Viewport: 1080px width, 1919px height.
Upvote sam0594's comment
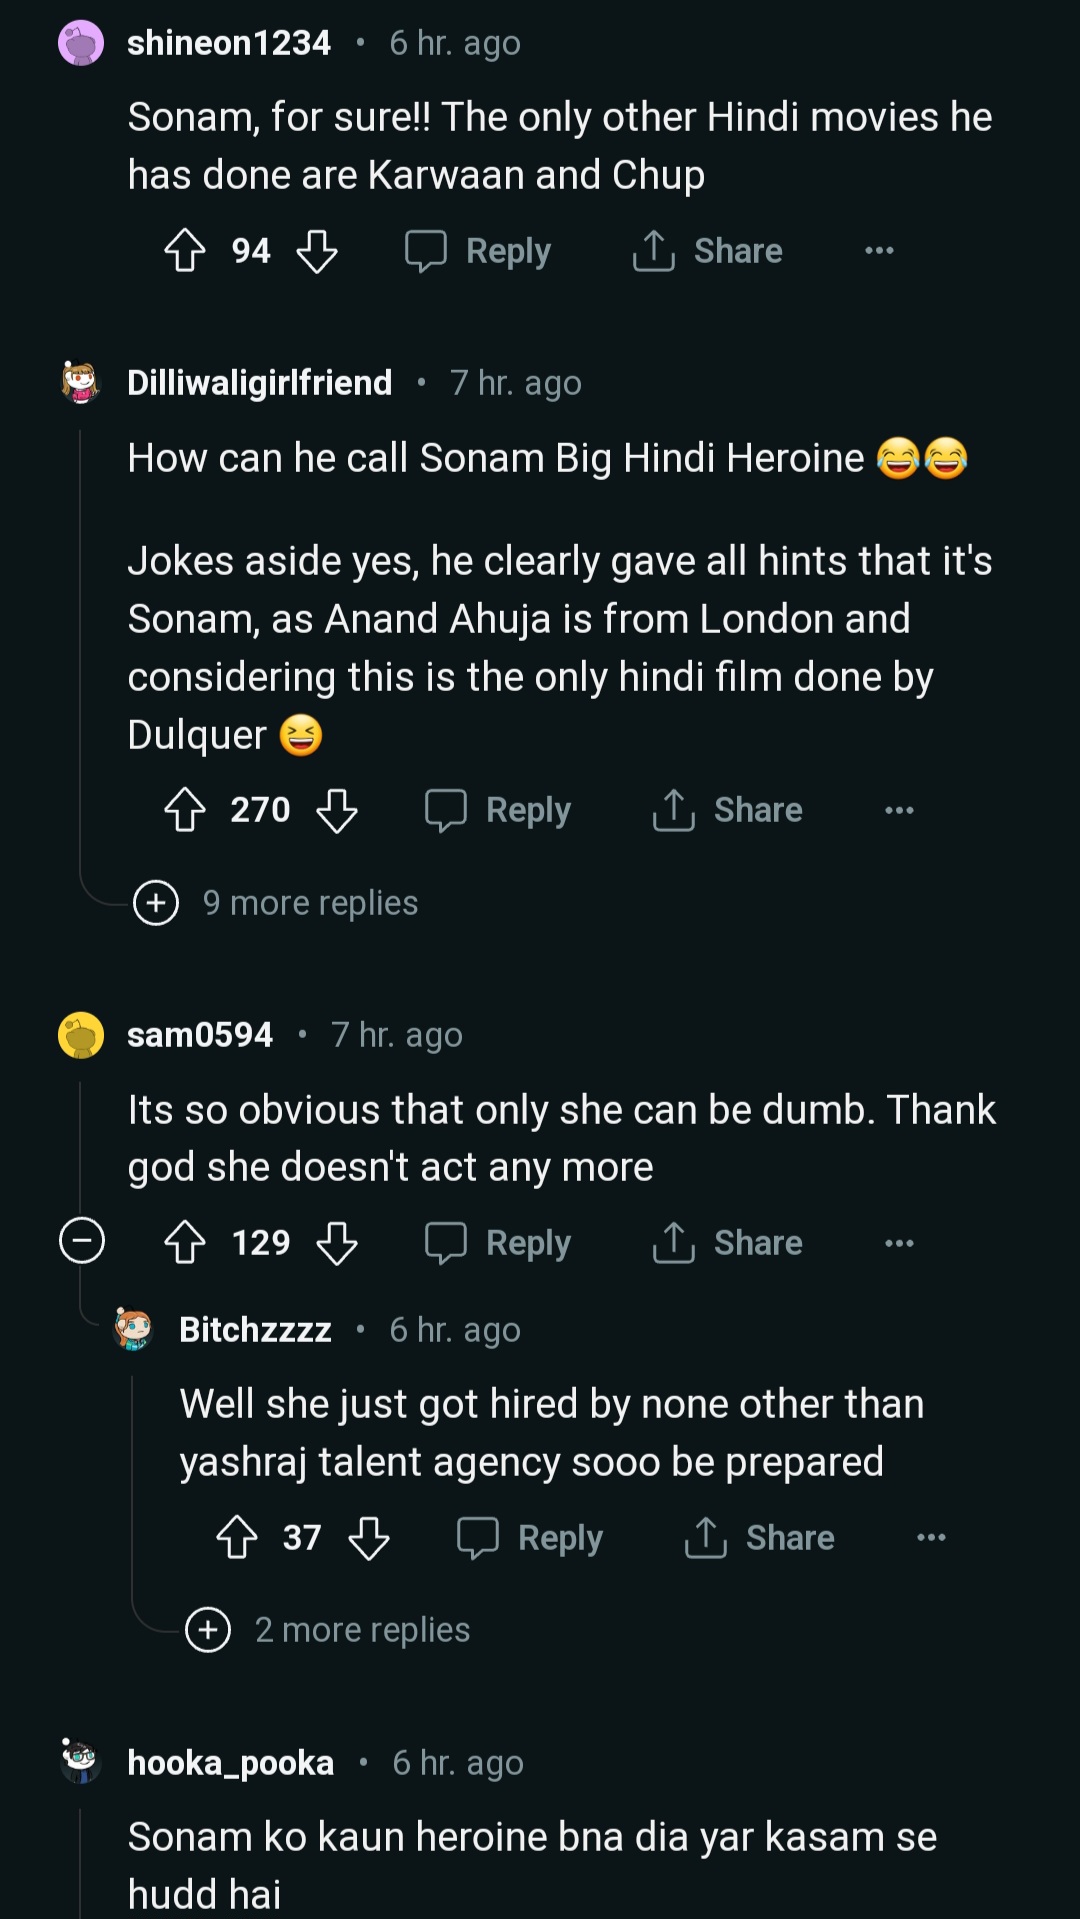(185, 1243)
